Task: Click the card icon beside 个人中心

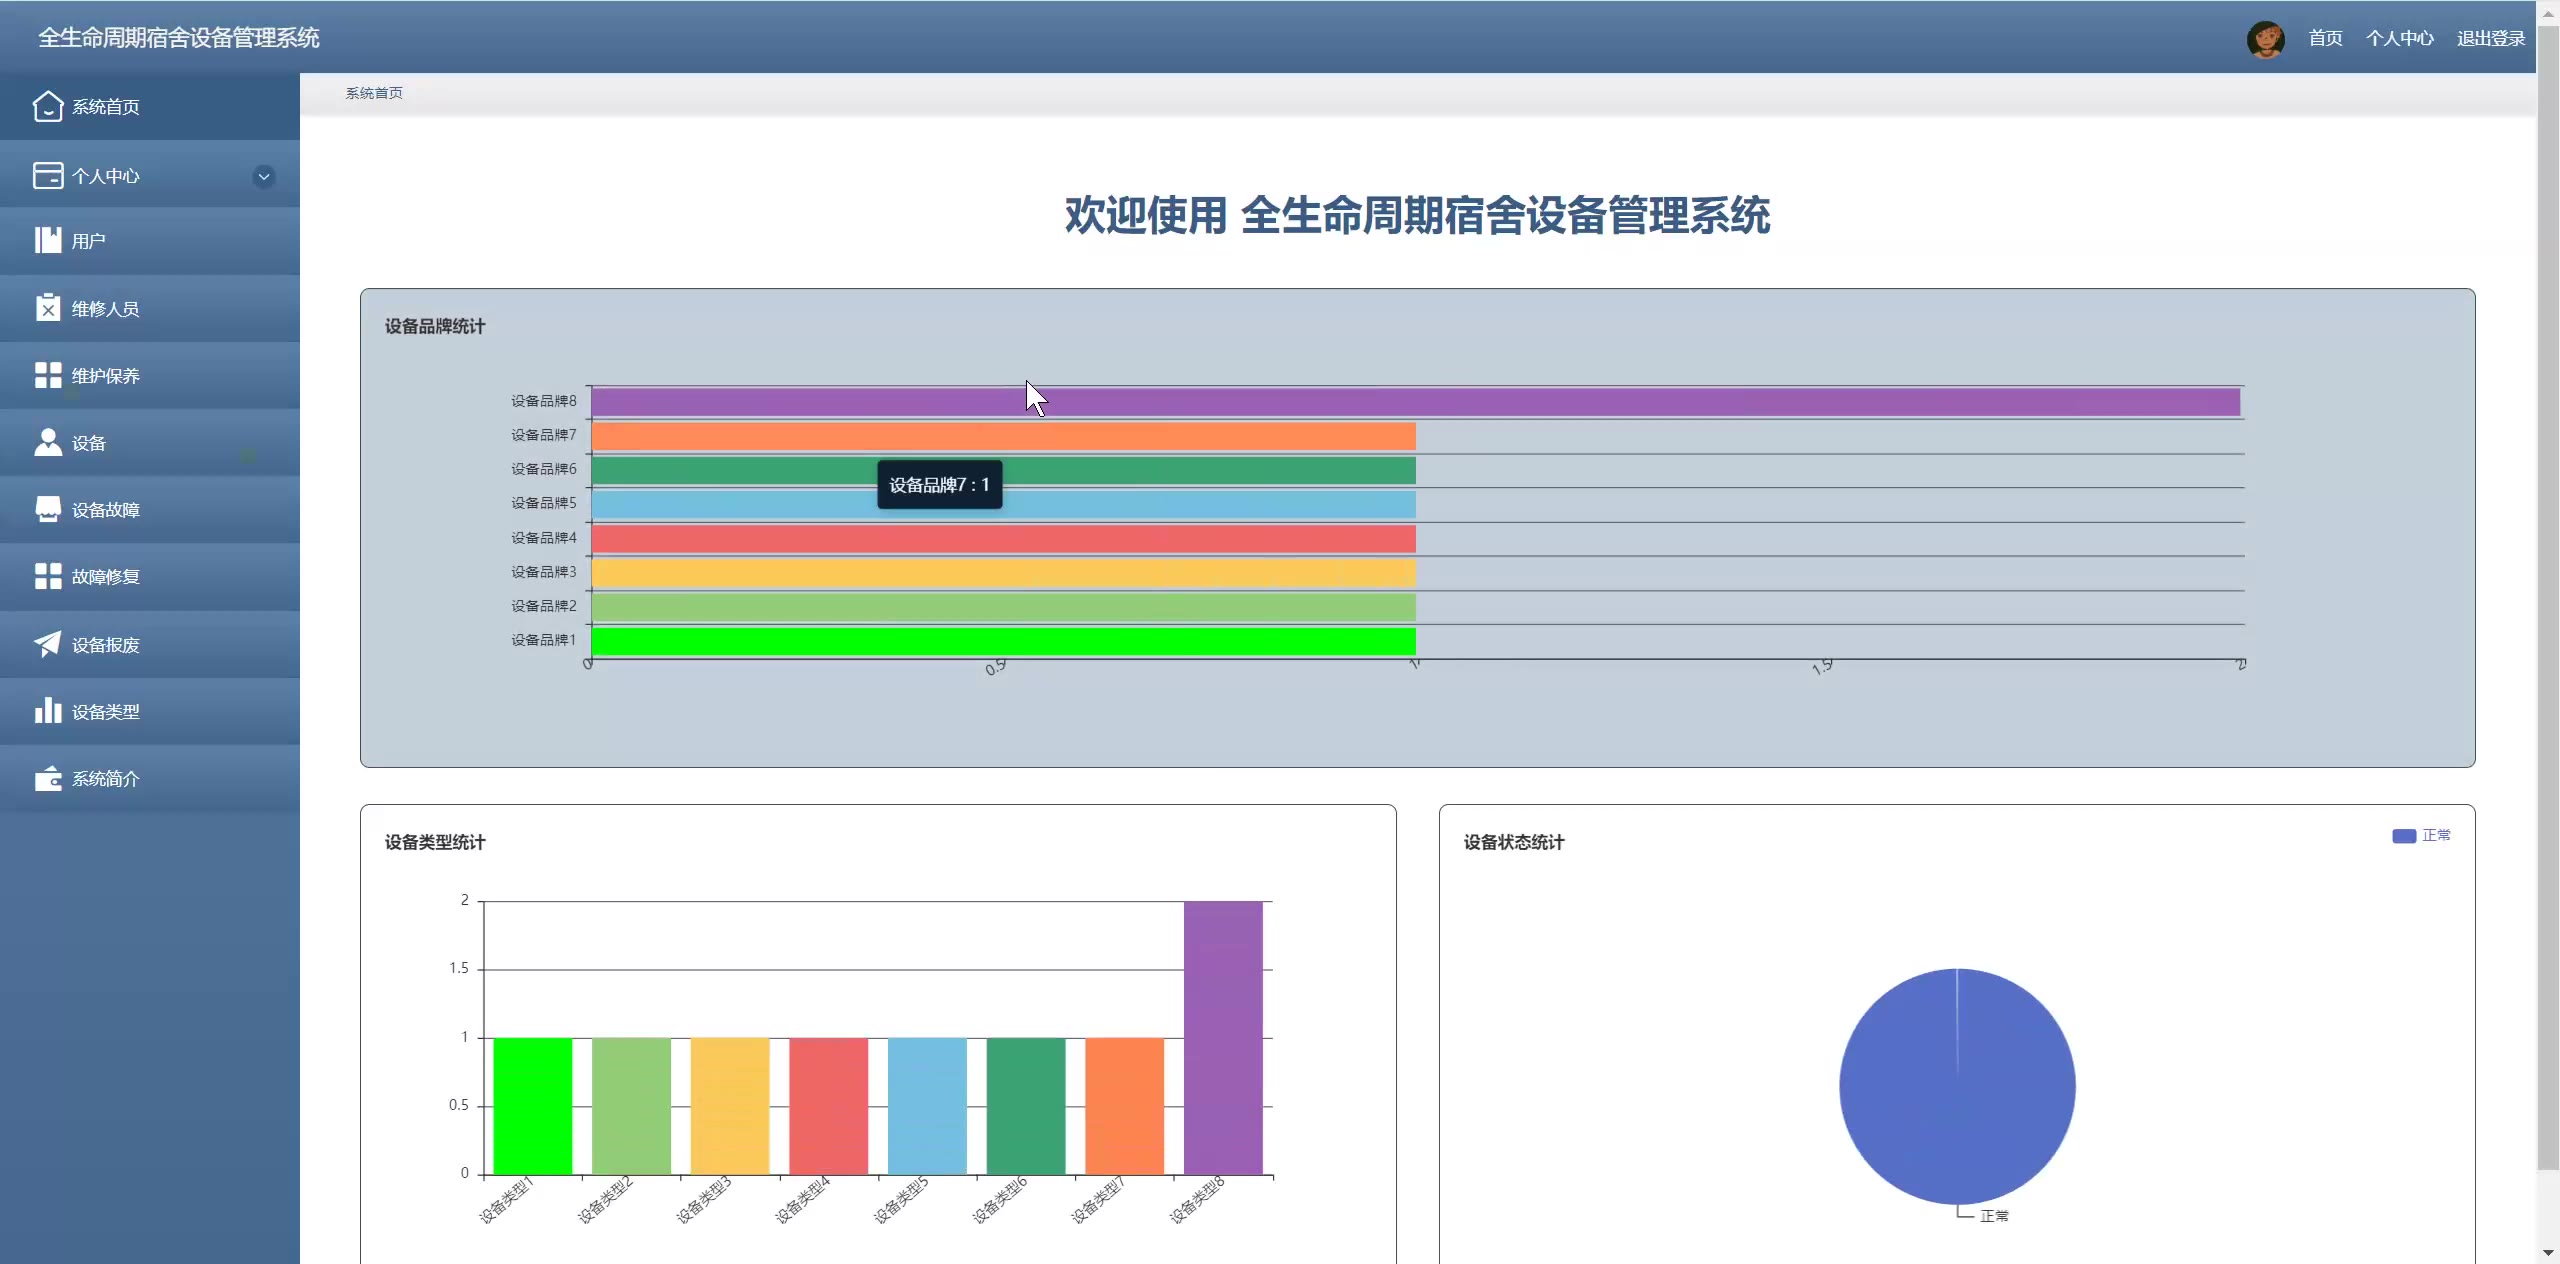Action: 47,175
